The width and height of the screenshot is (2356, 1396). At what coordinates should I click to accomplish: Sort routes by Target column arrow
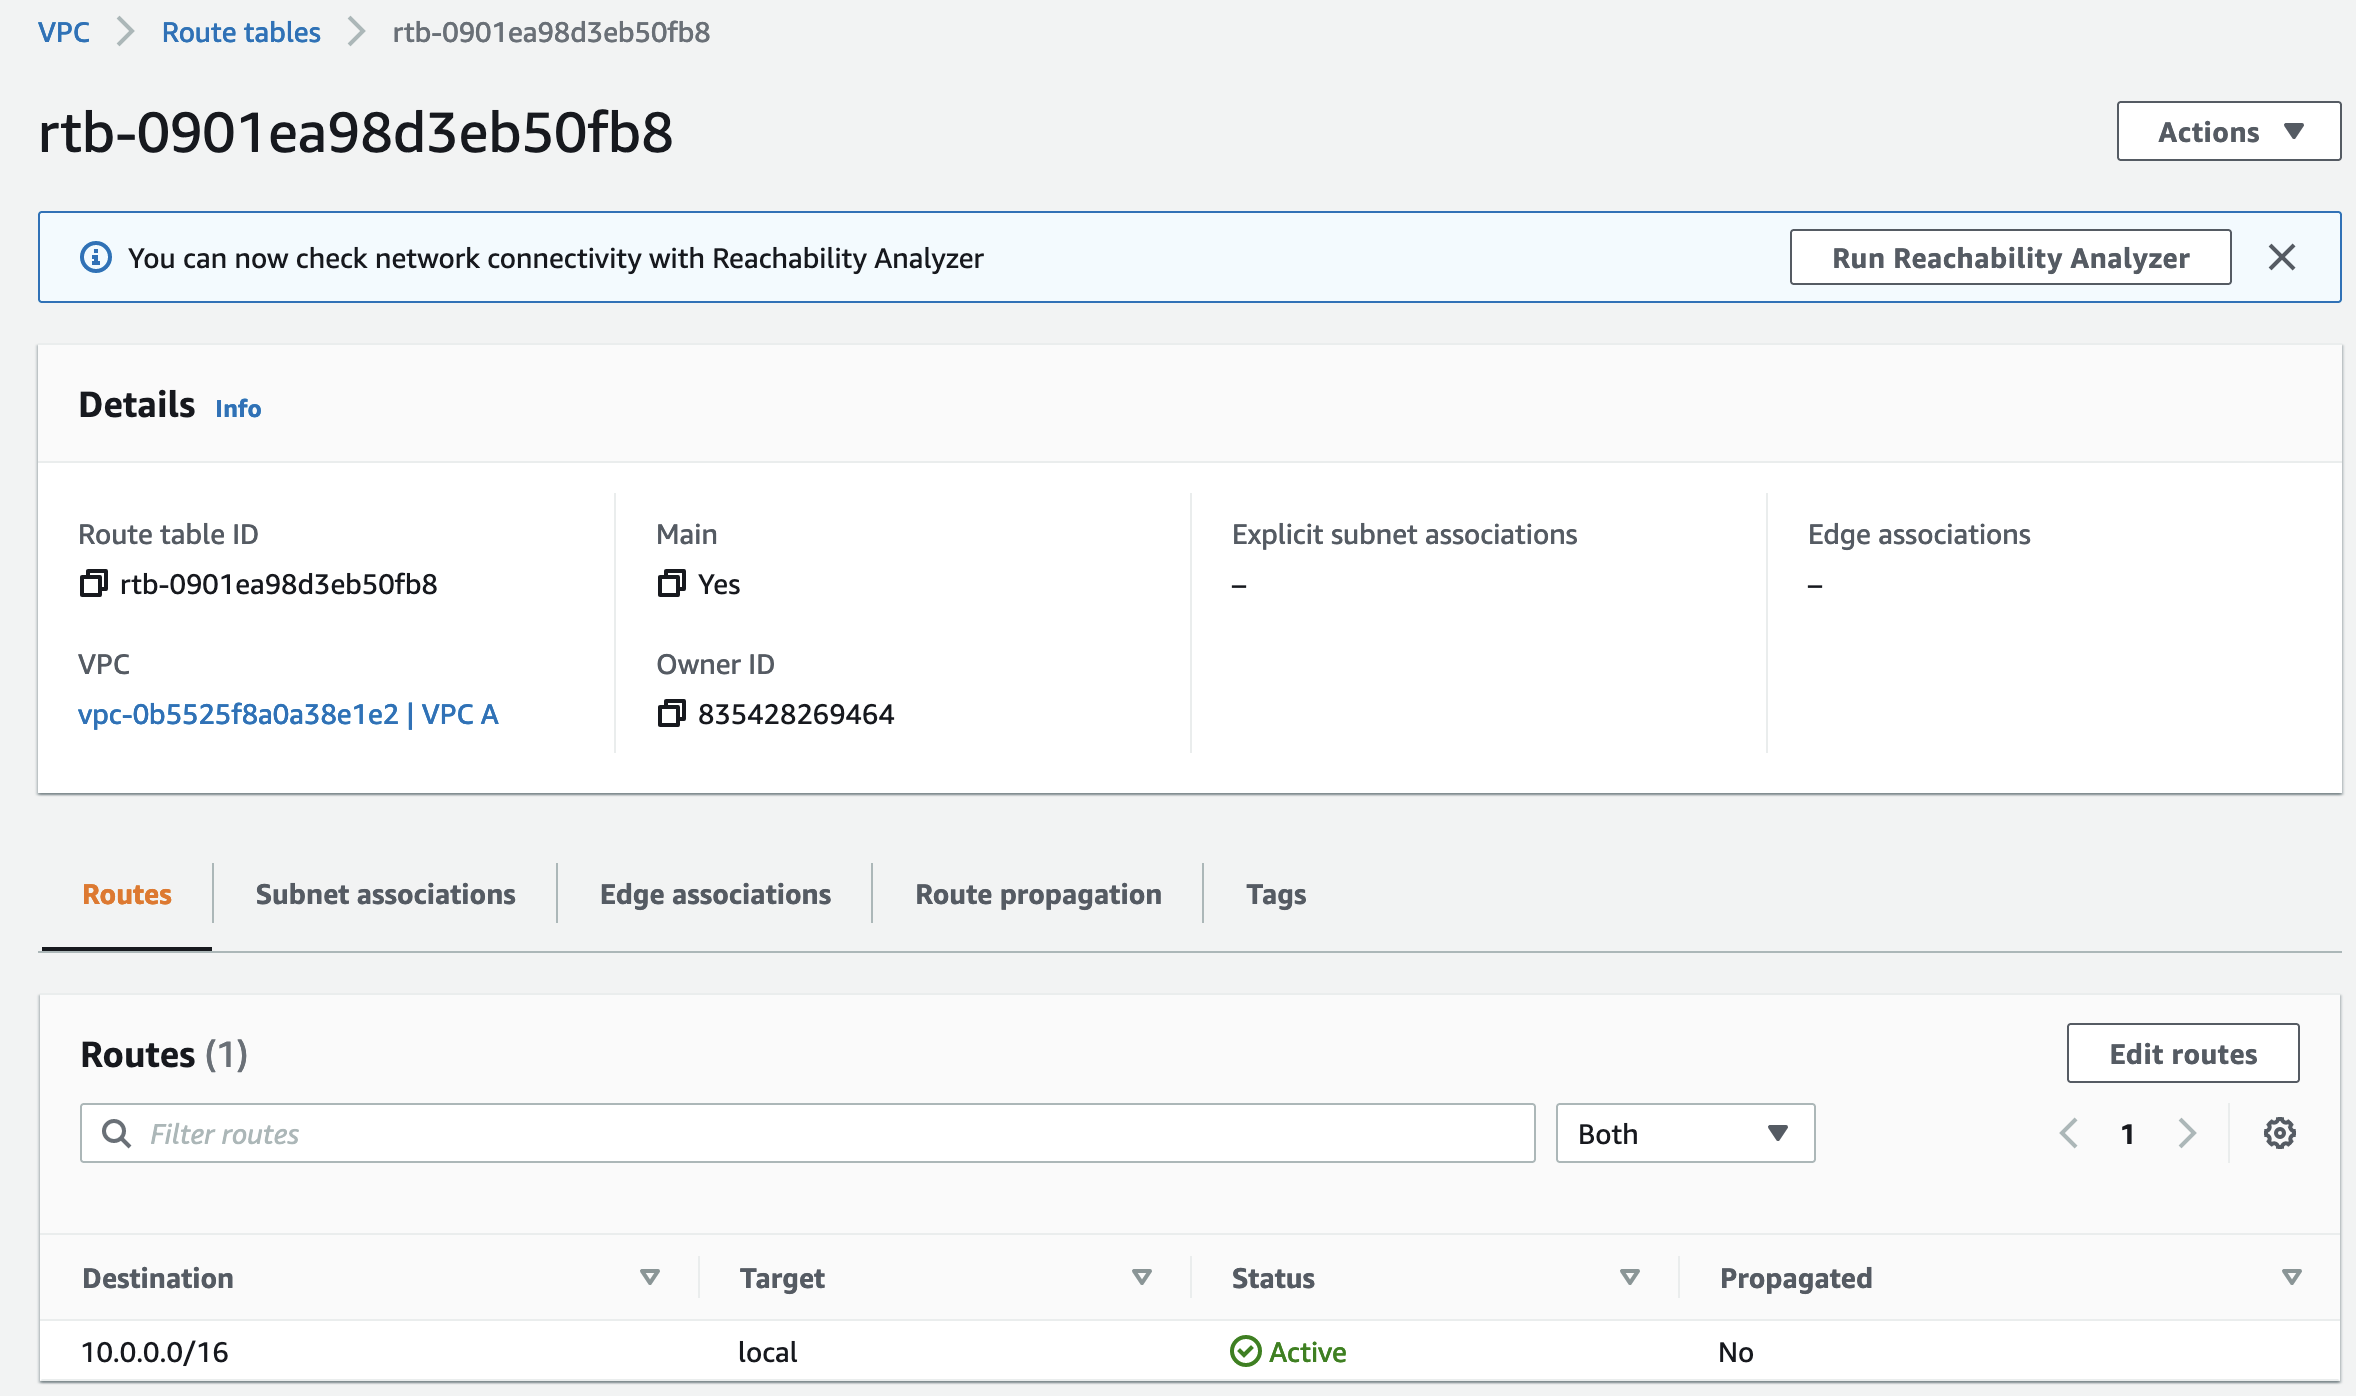click(1141, 1277)
